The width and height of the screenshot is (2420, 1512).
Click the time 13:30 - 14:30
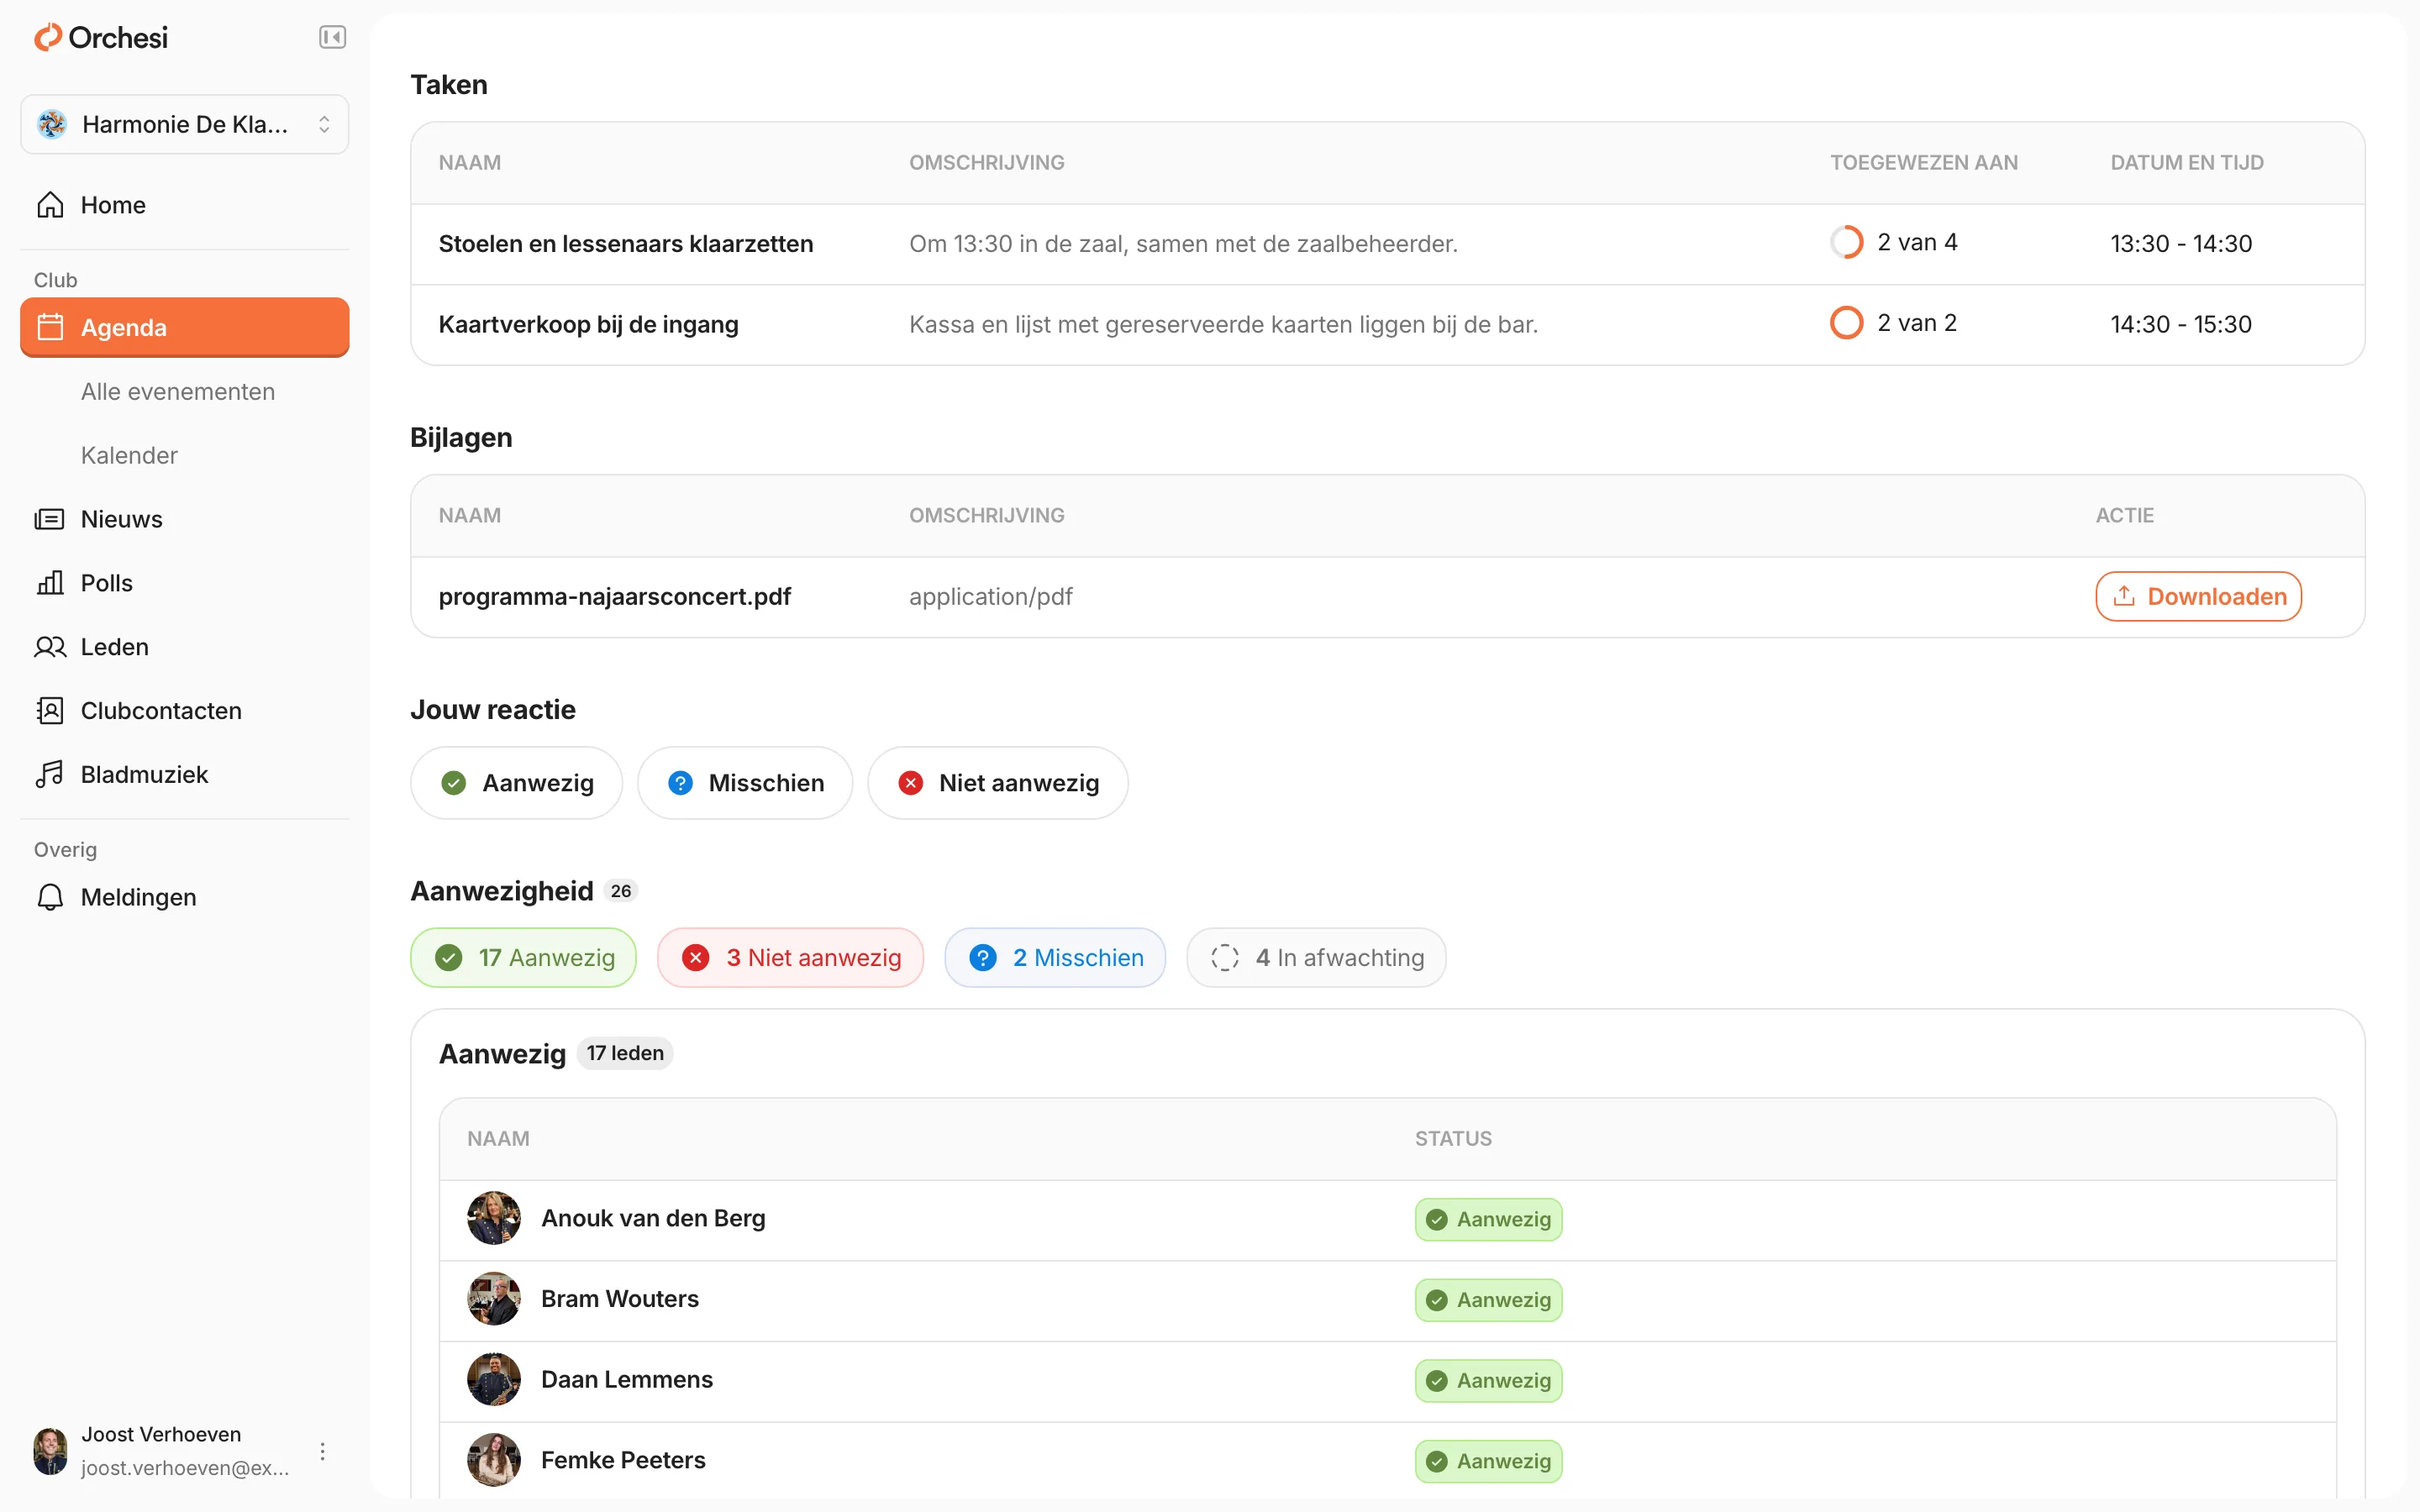[x=2181, y=244]
